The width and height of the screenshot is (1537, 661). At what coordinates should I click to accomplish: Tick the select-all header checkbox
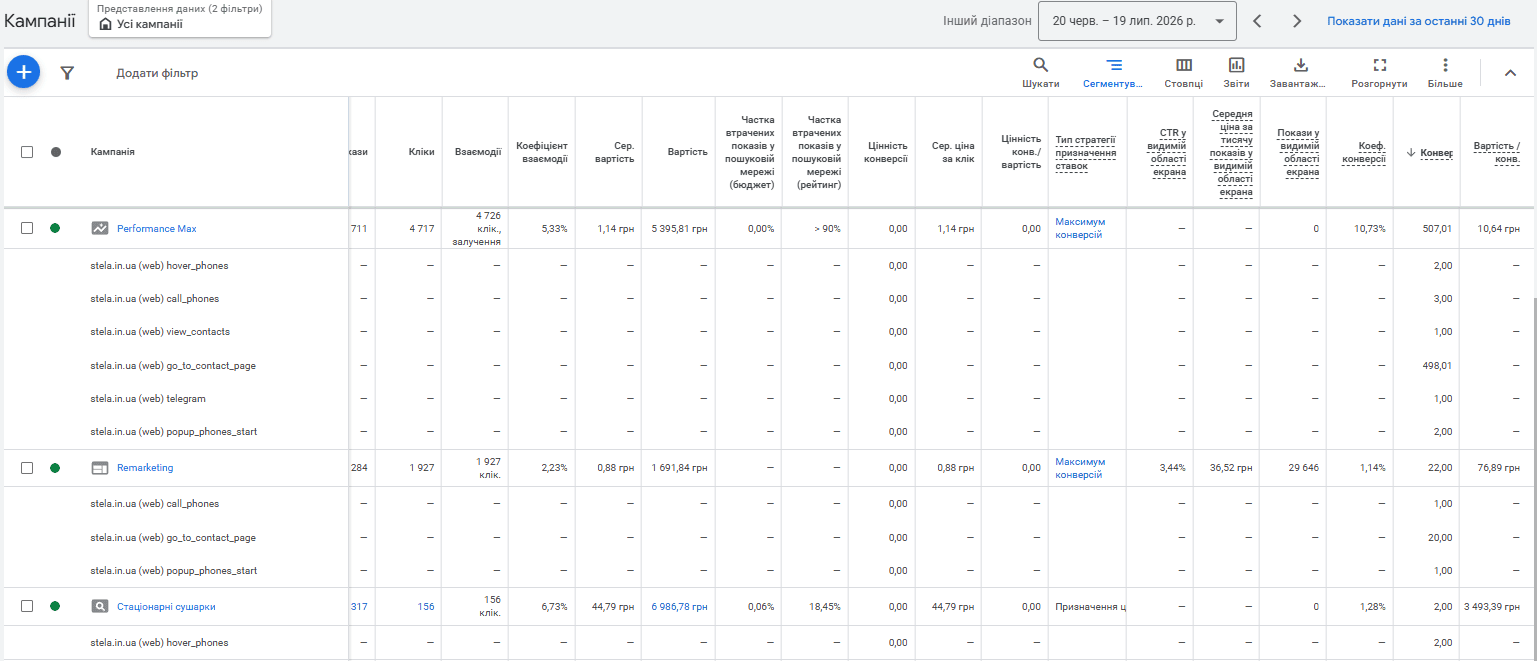pos(27,152)
